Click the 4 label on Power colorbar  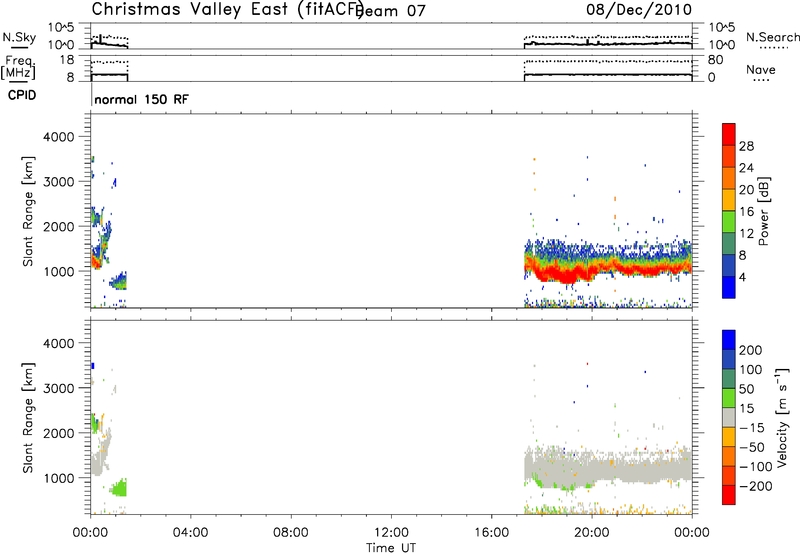[x=742, y=278]
